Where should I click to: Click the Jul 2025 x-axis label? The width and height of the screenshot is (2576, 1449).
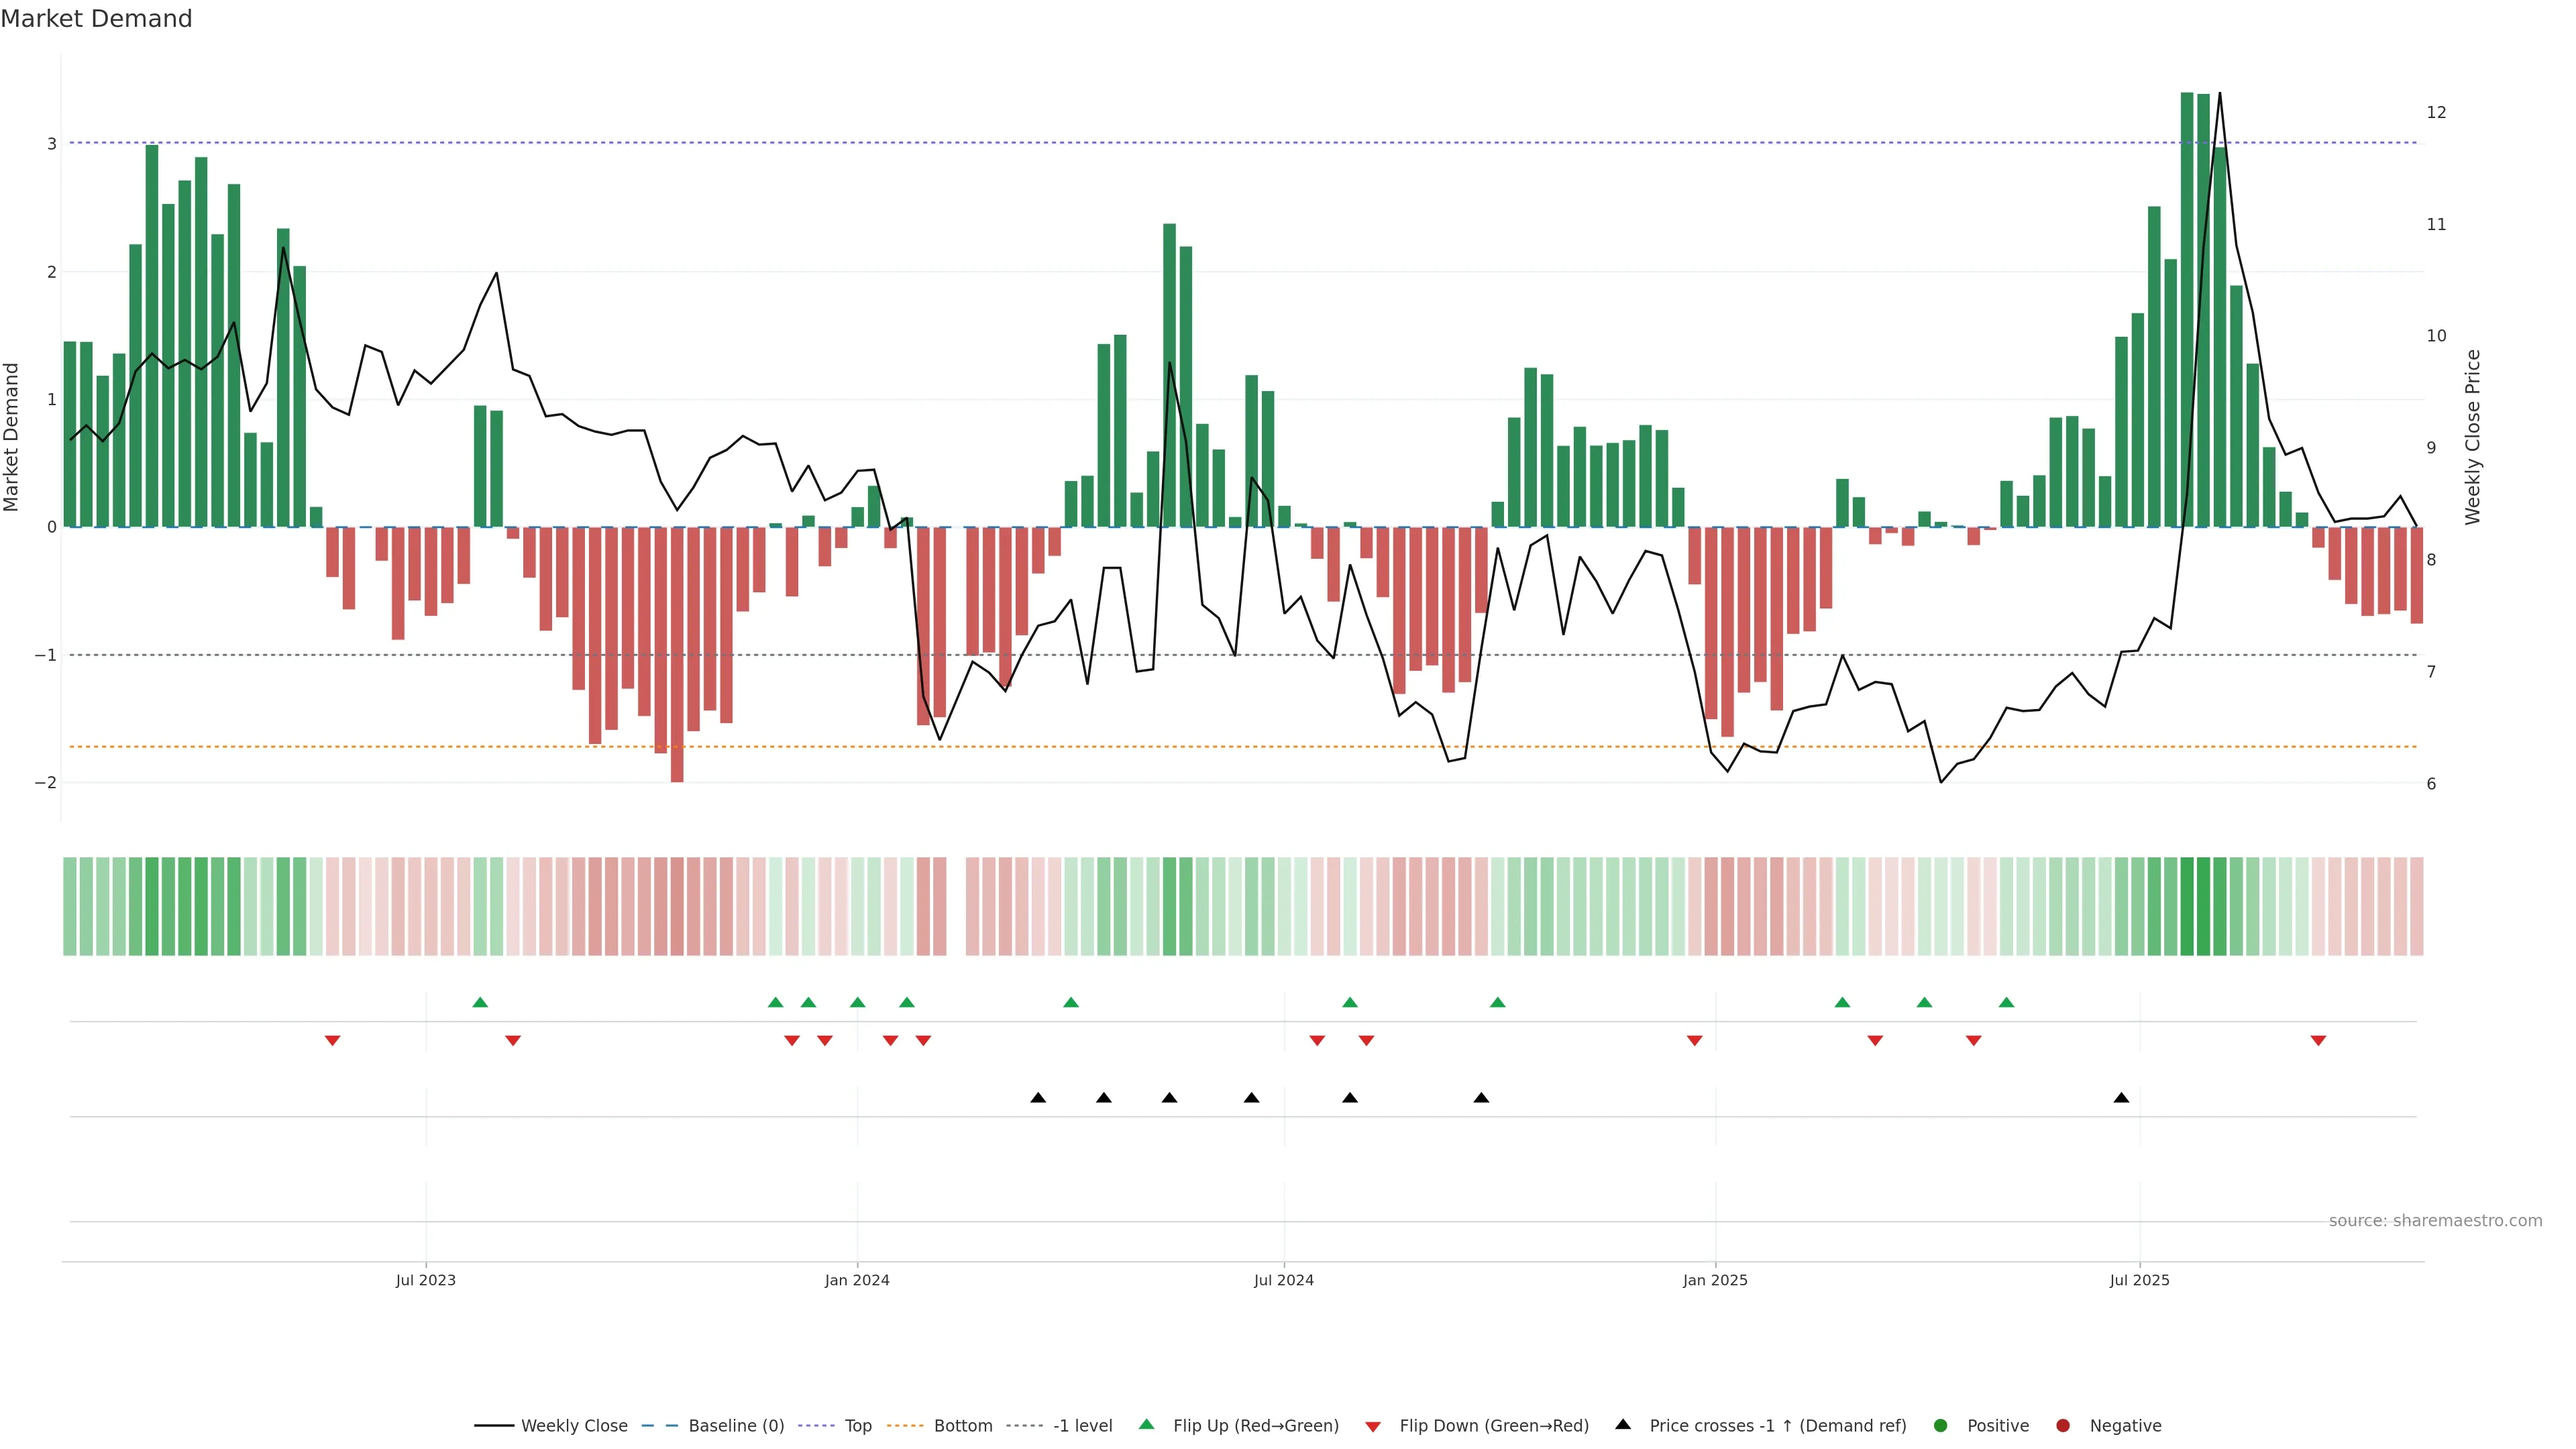tap(2139, 1280)
